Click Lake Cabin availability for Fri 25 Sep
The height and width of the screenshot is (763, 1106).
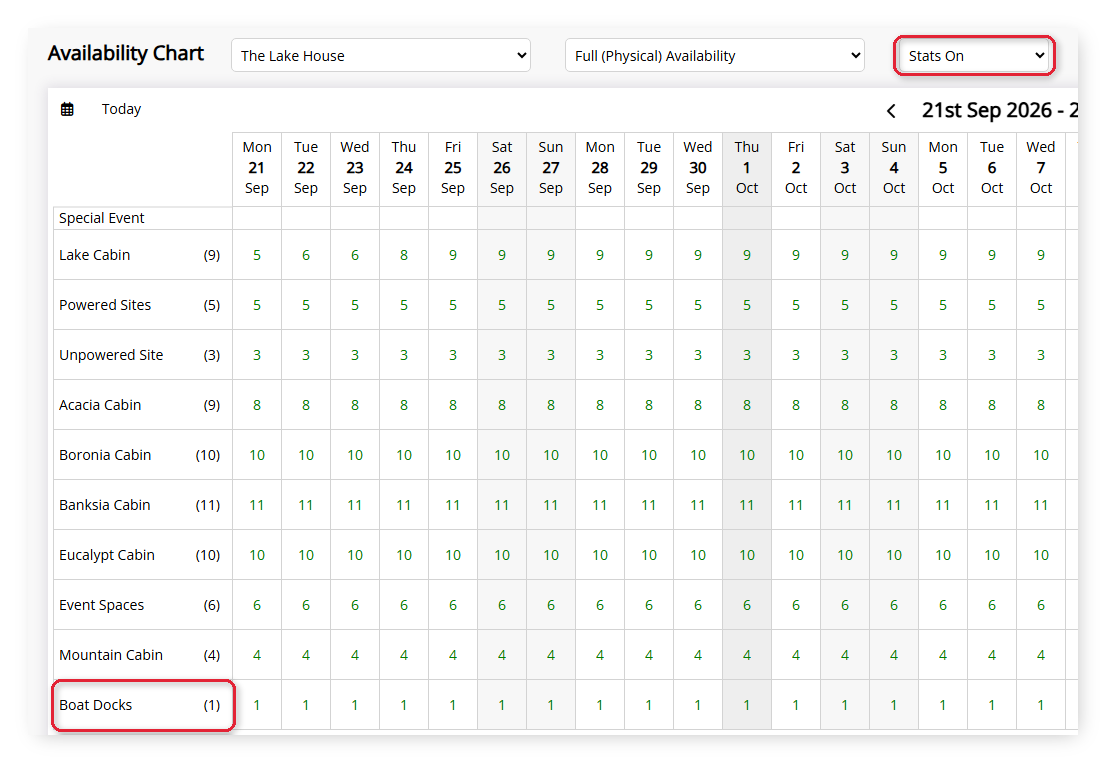pyautogui.click(x=453, y=255)
